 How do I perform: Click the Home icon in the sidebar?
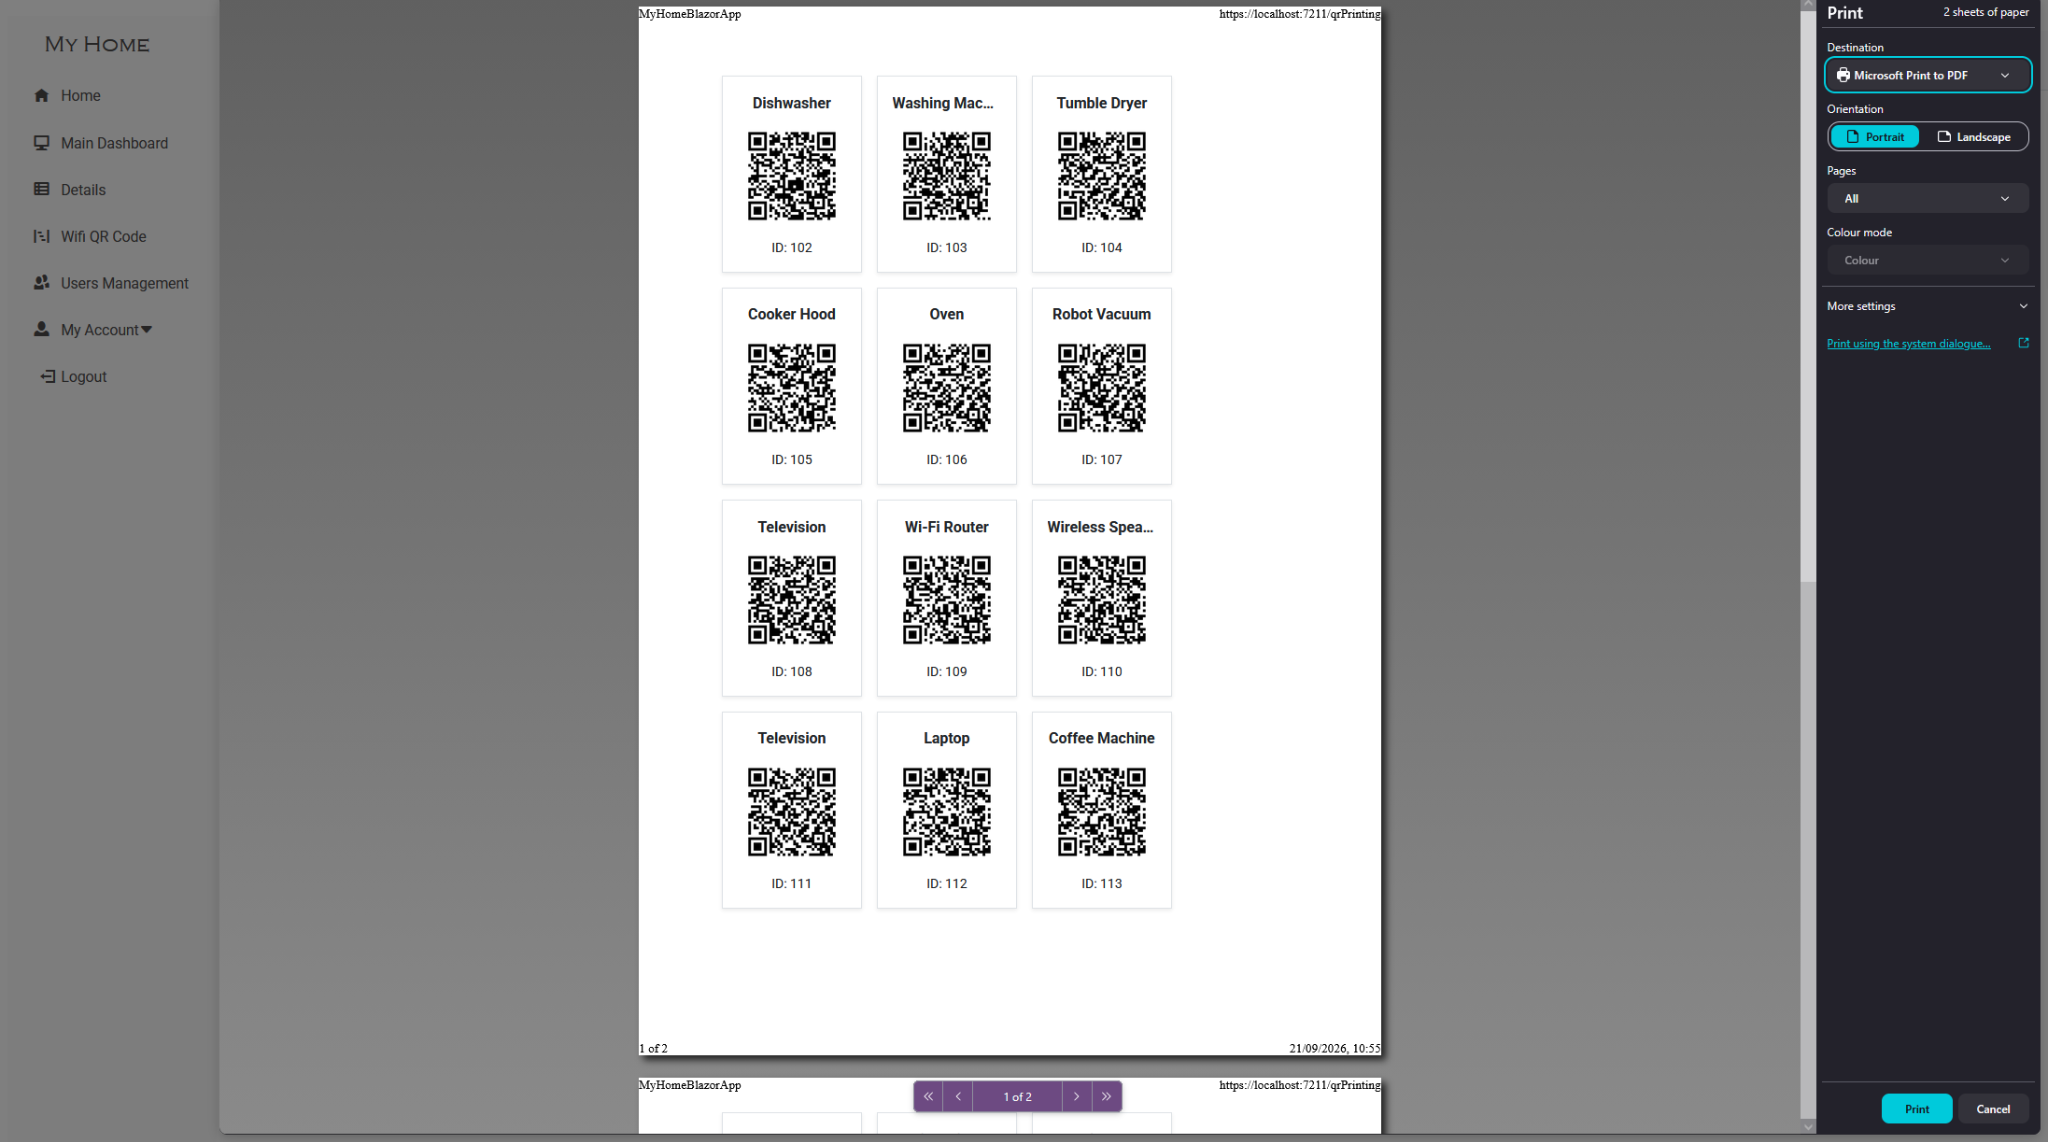click(x=41, y=96)
